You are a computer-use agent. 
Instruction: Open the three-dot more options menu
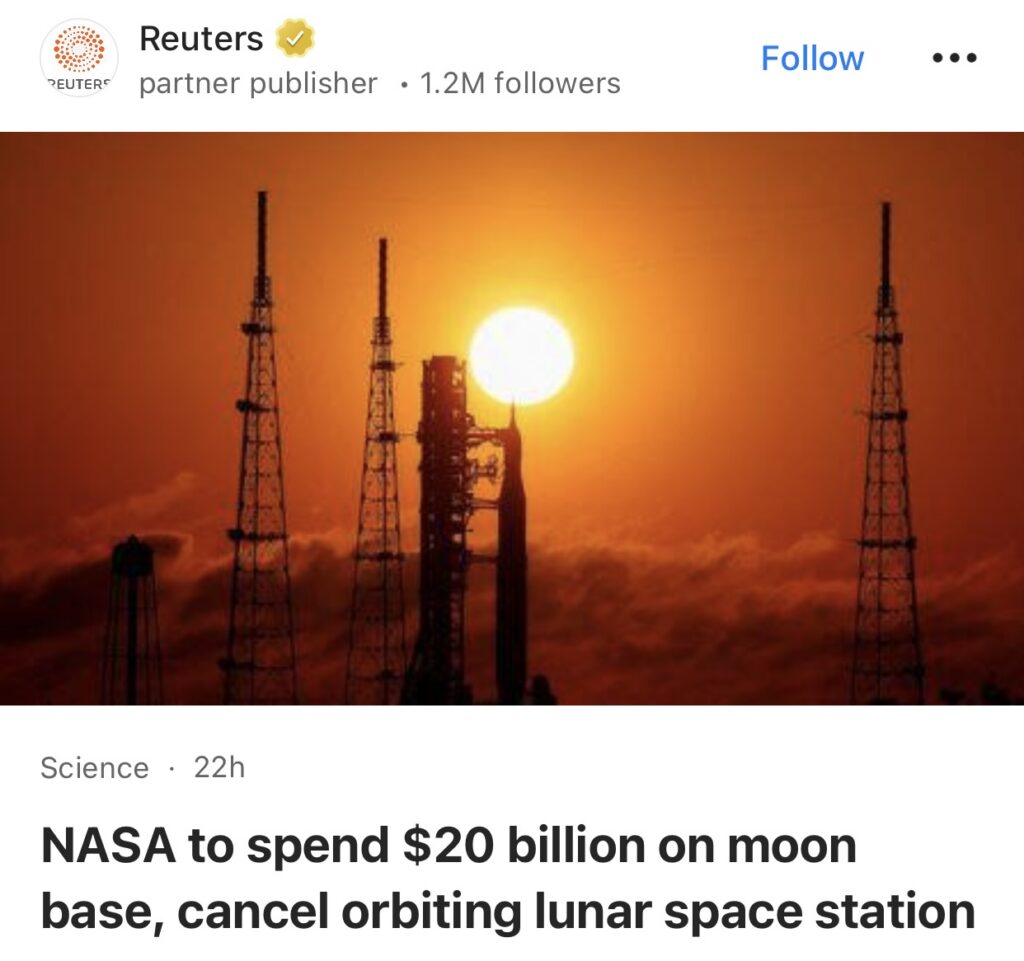(952, 58)
